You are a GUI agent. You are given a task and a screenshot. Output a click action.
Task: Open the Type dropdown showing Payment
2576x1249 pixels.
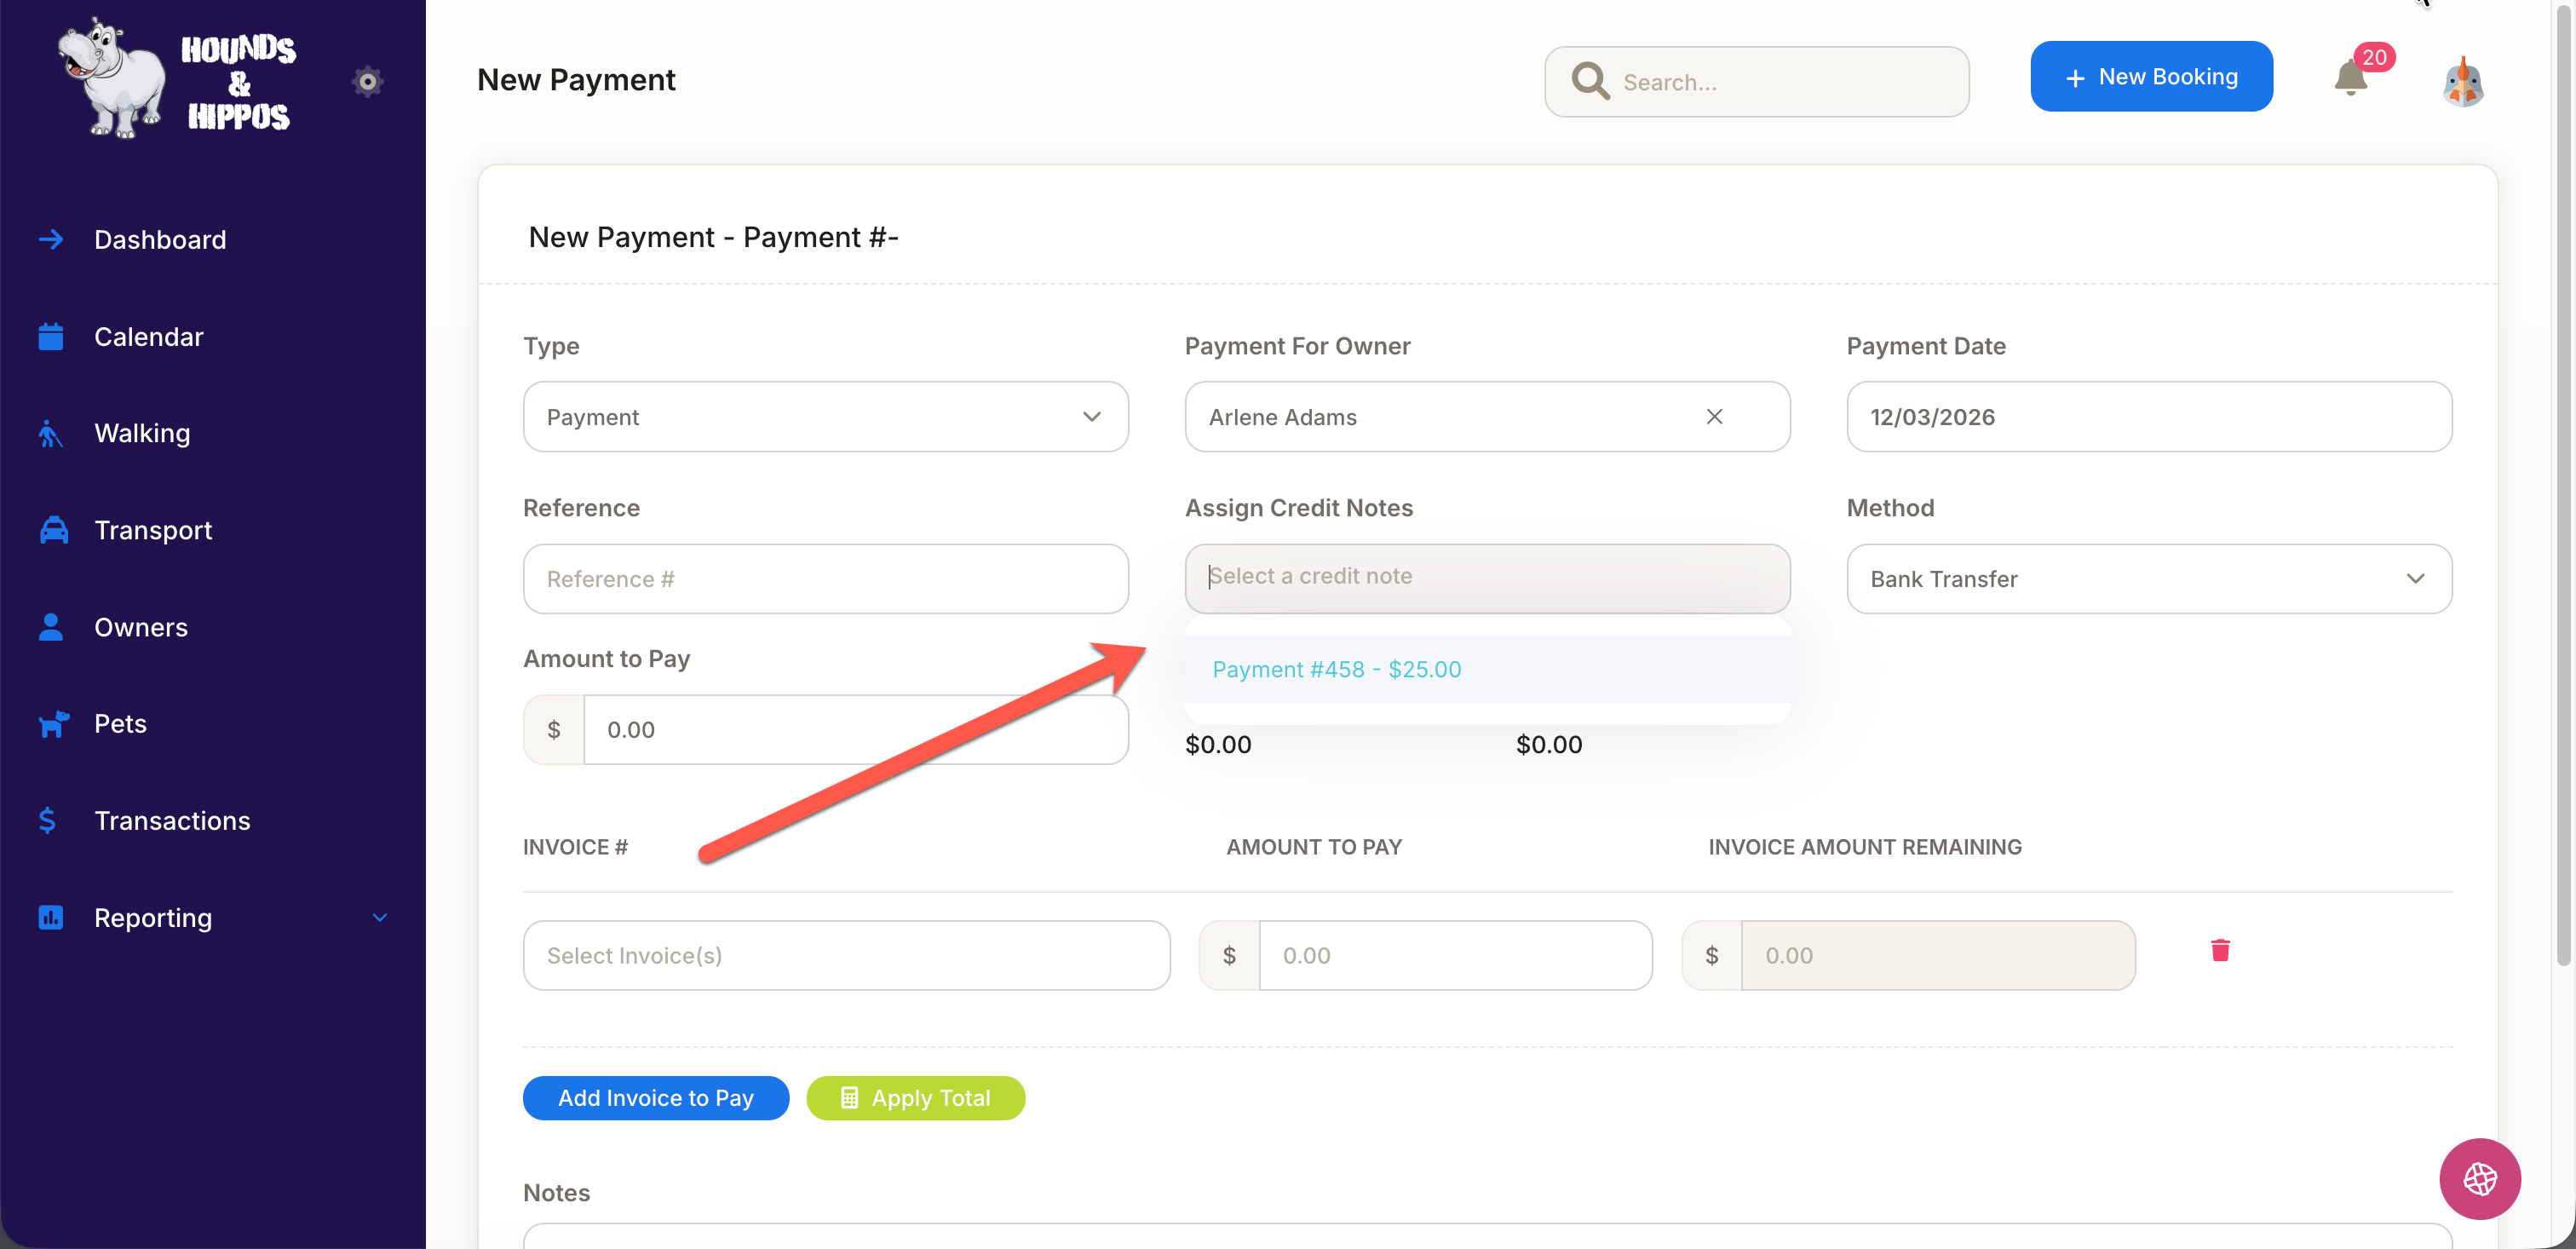825,417
